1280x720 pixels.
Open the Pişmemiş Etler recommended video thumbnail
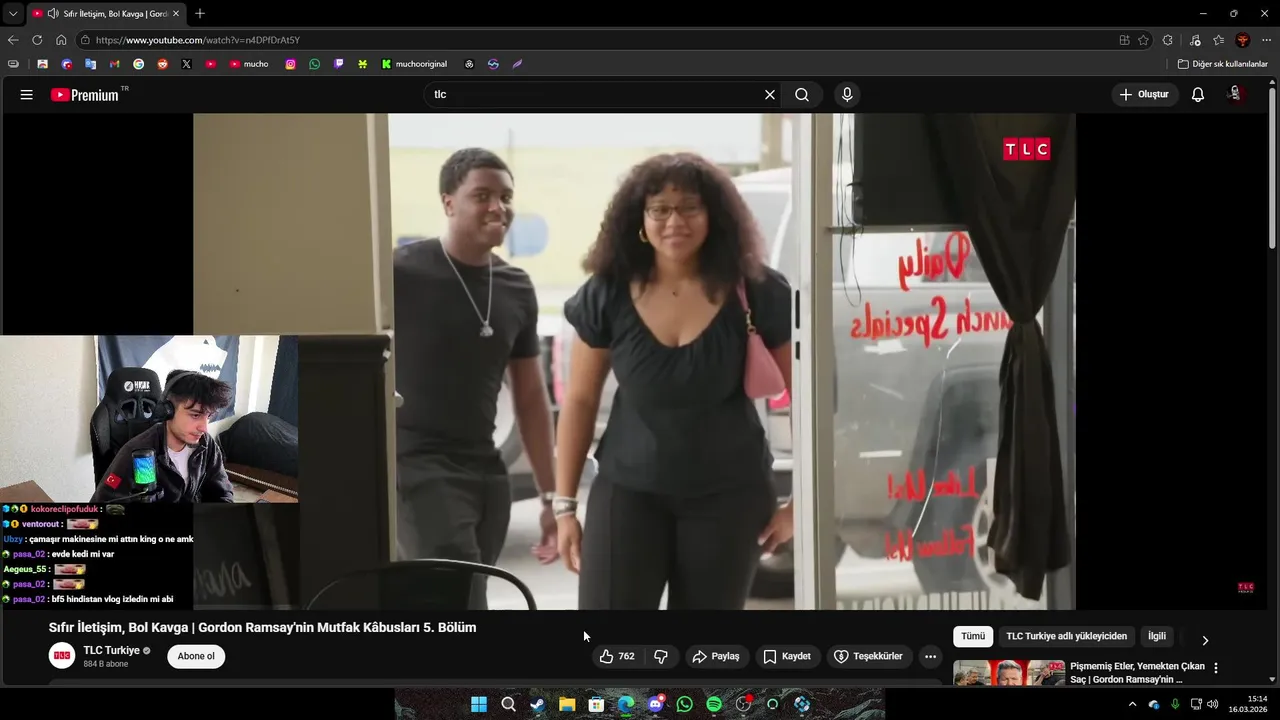point(1009,673)
